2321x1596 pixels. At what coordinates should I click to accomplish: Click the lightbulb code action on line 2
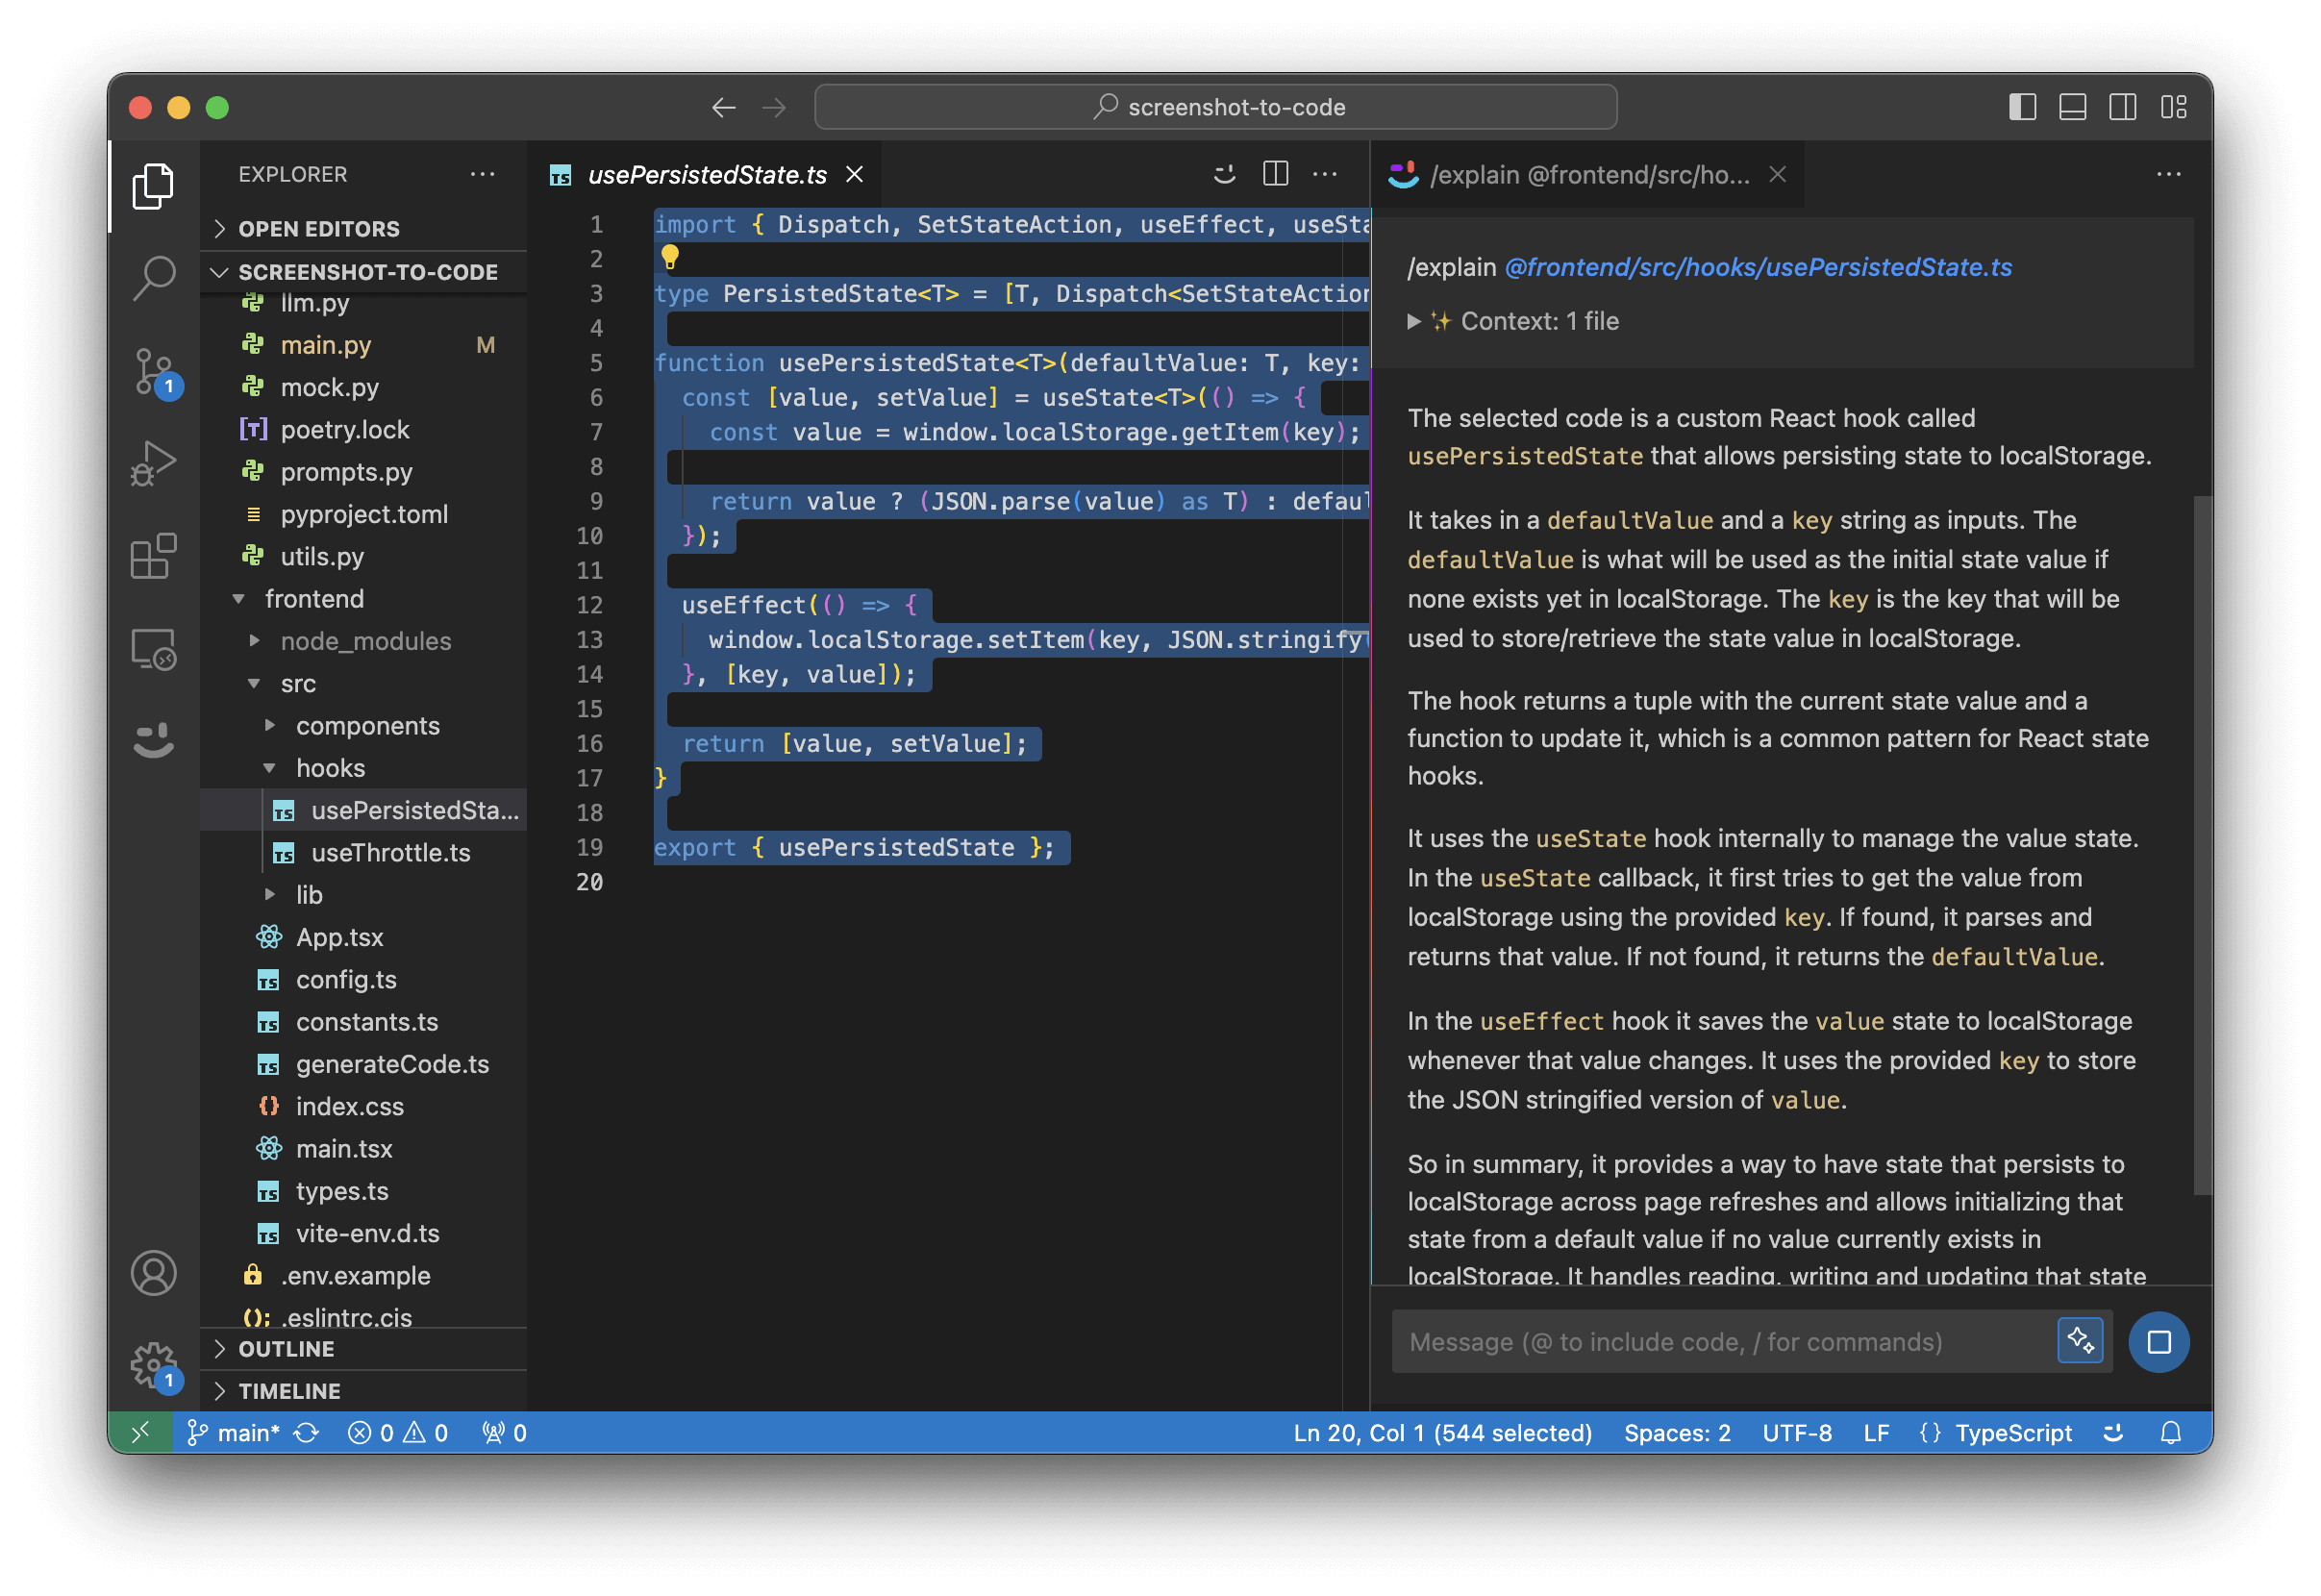click(670, 258)
